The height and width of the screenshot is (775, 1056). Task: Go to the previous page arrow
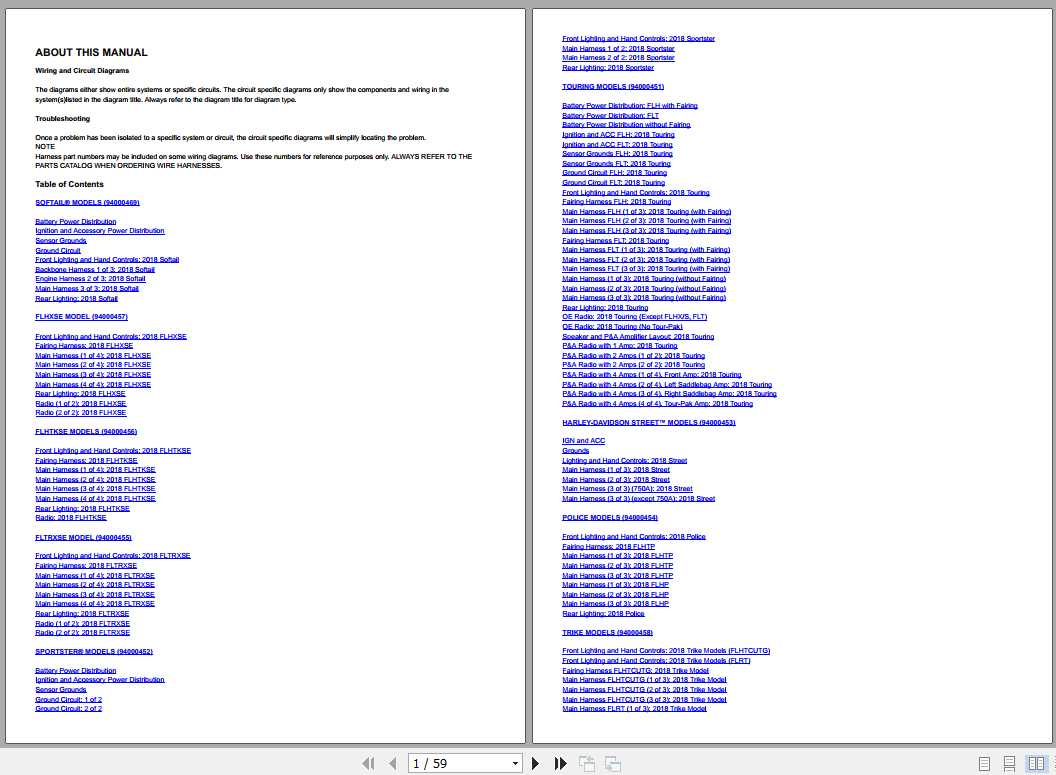[393, 764]
